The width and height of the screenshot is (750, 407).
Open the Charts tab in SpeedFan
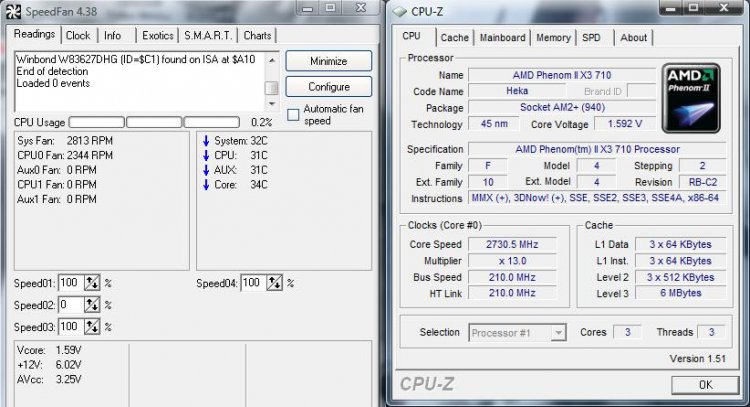257,35
